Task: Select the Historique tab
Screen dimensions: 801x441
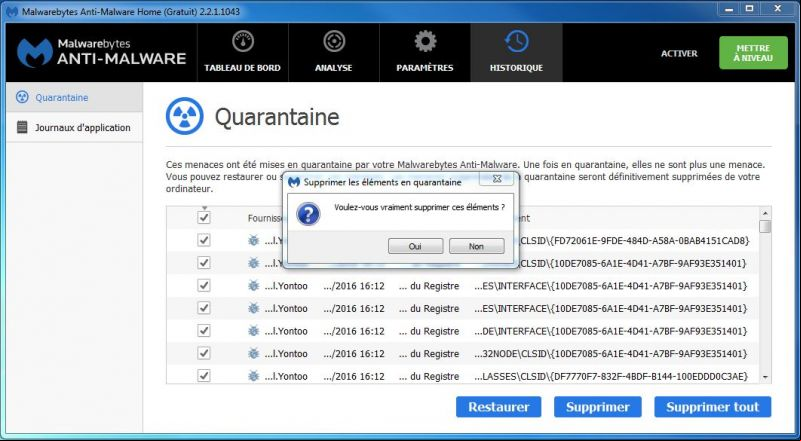Action: [x=516, y=53]
